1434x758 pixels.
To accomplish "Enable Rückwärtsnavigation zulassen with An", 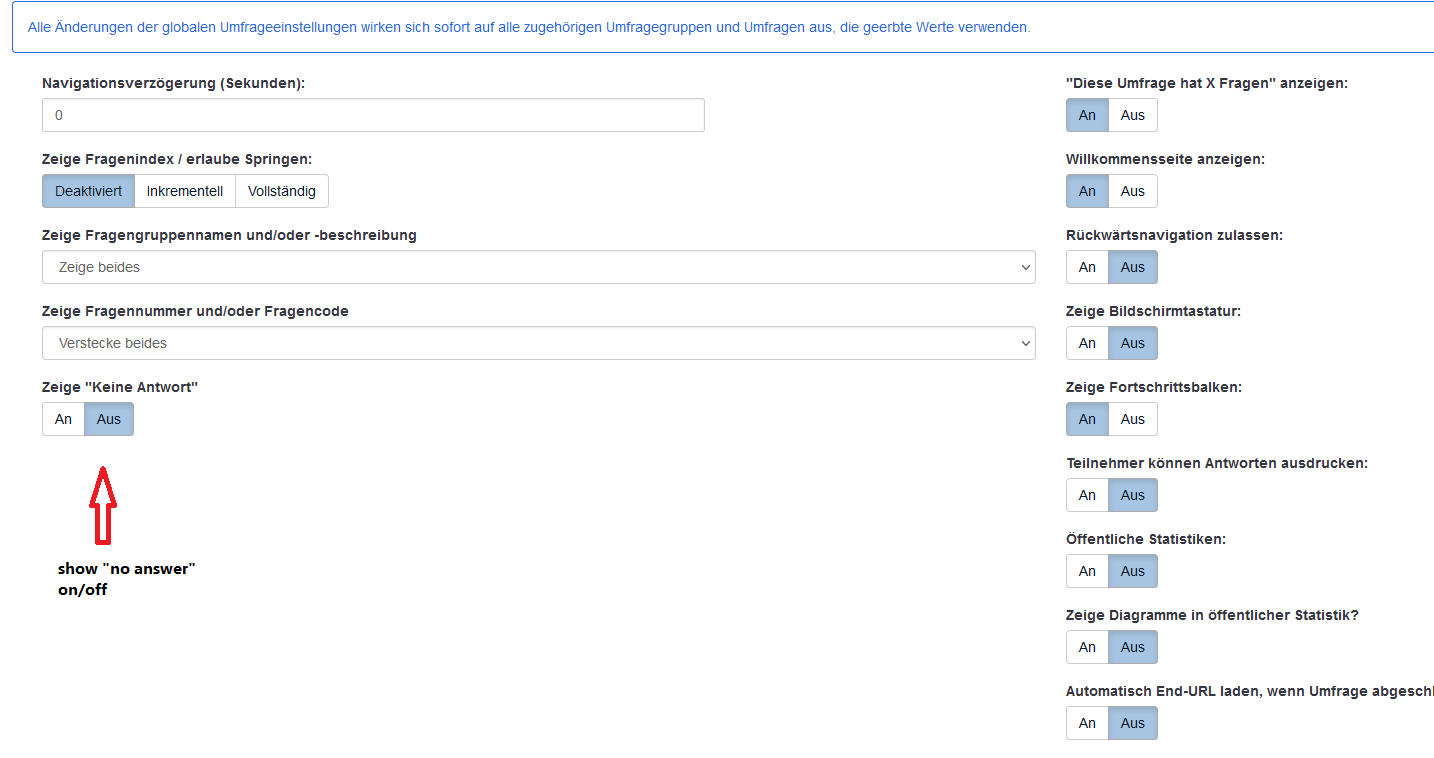I will pos(1087,267).
